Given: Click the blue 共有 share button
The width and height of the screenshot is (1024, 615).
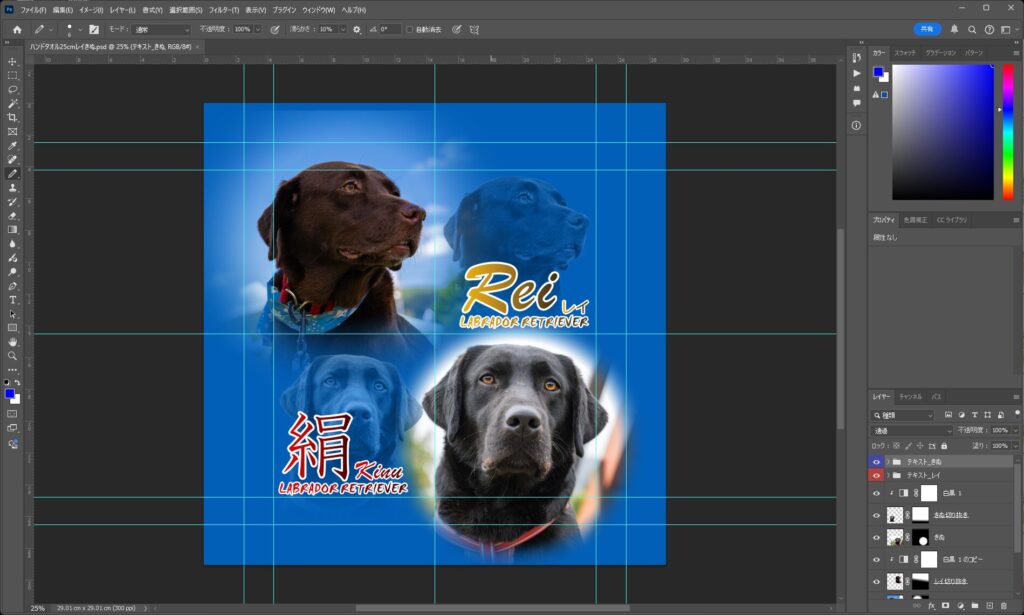Looking at the screenshot, I should 927,30.
